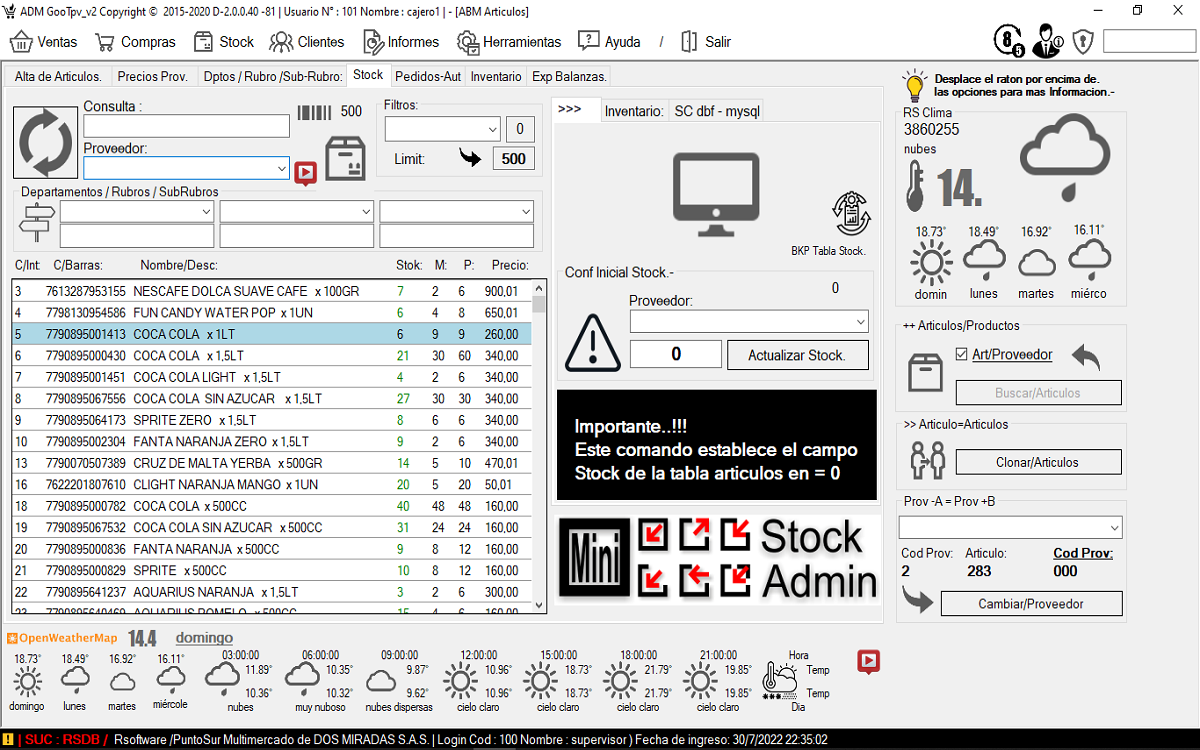Screen dimensions: 1200x750
Task: Click the Mini Stock Admin logo
Action: point(718,559)
